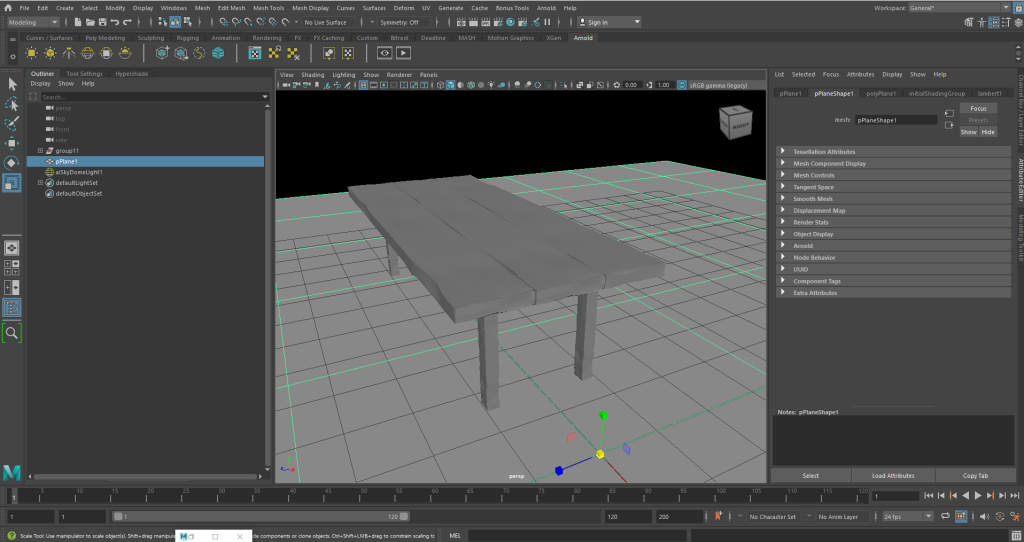Select the Select tool arrow in toolbox
Screen dimensions: 1024x542
(12, 84)
